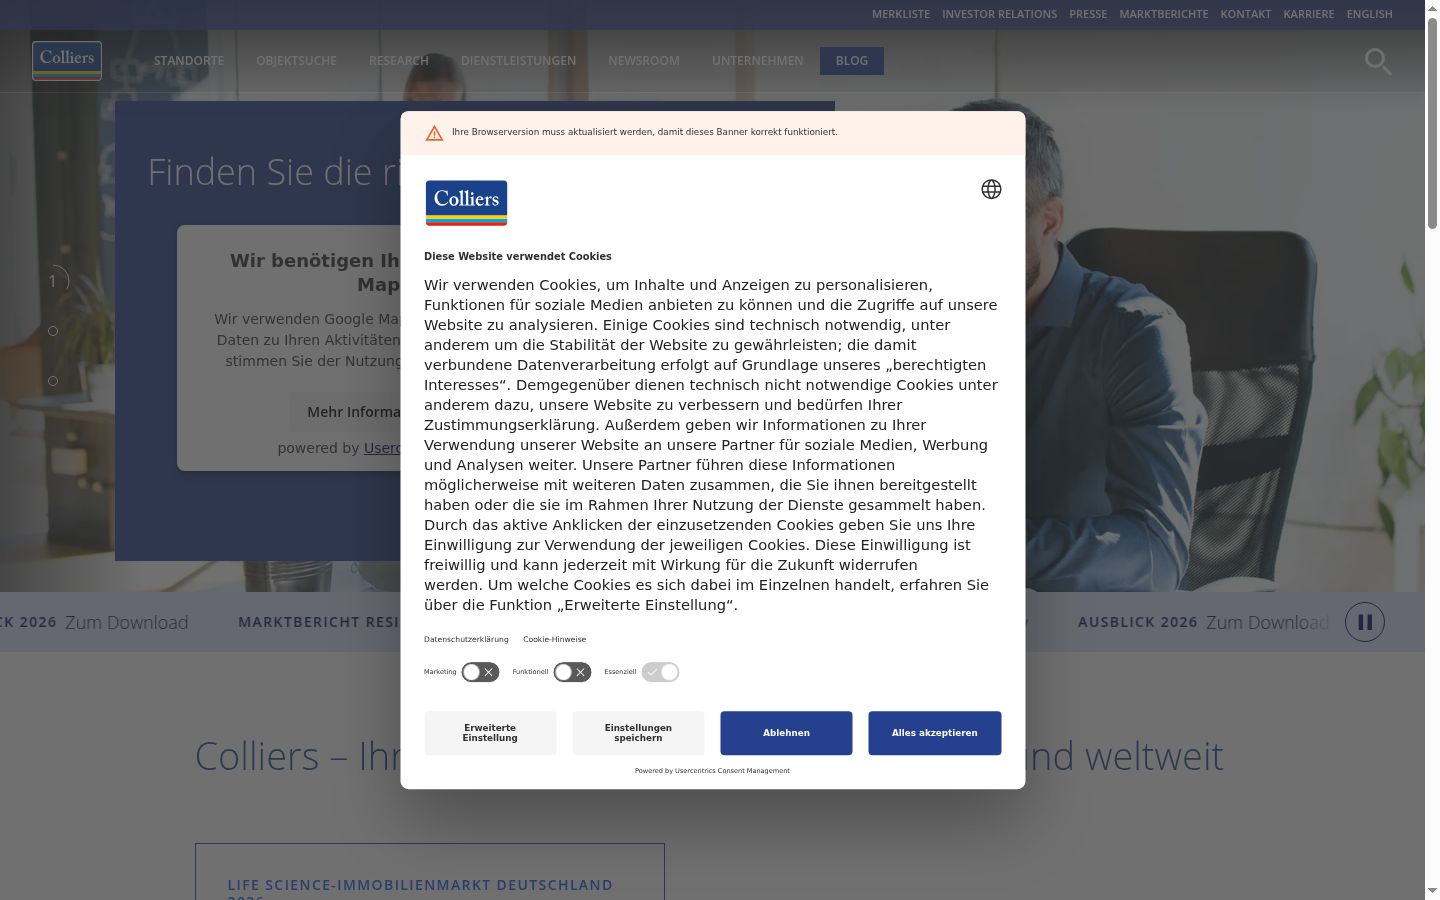Screen dimensions: 1440x900
Task: Open language selector globe icon in cookie banner
Action: click(991, 189)
